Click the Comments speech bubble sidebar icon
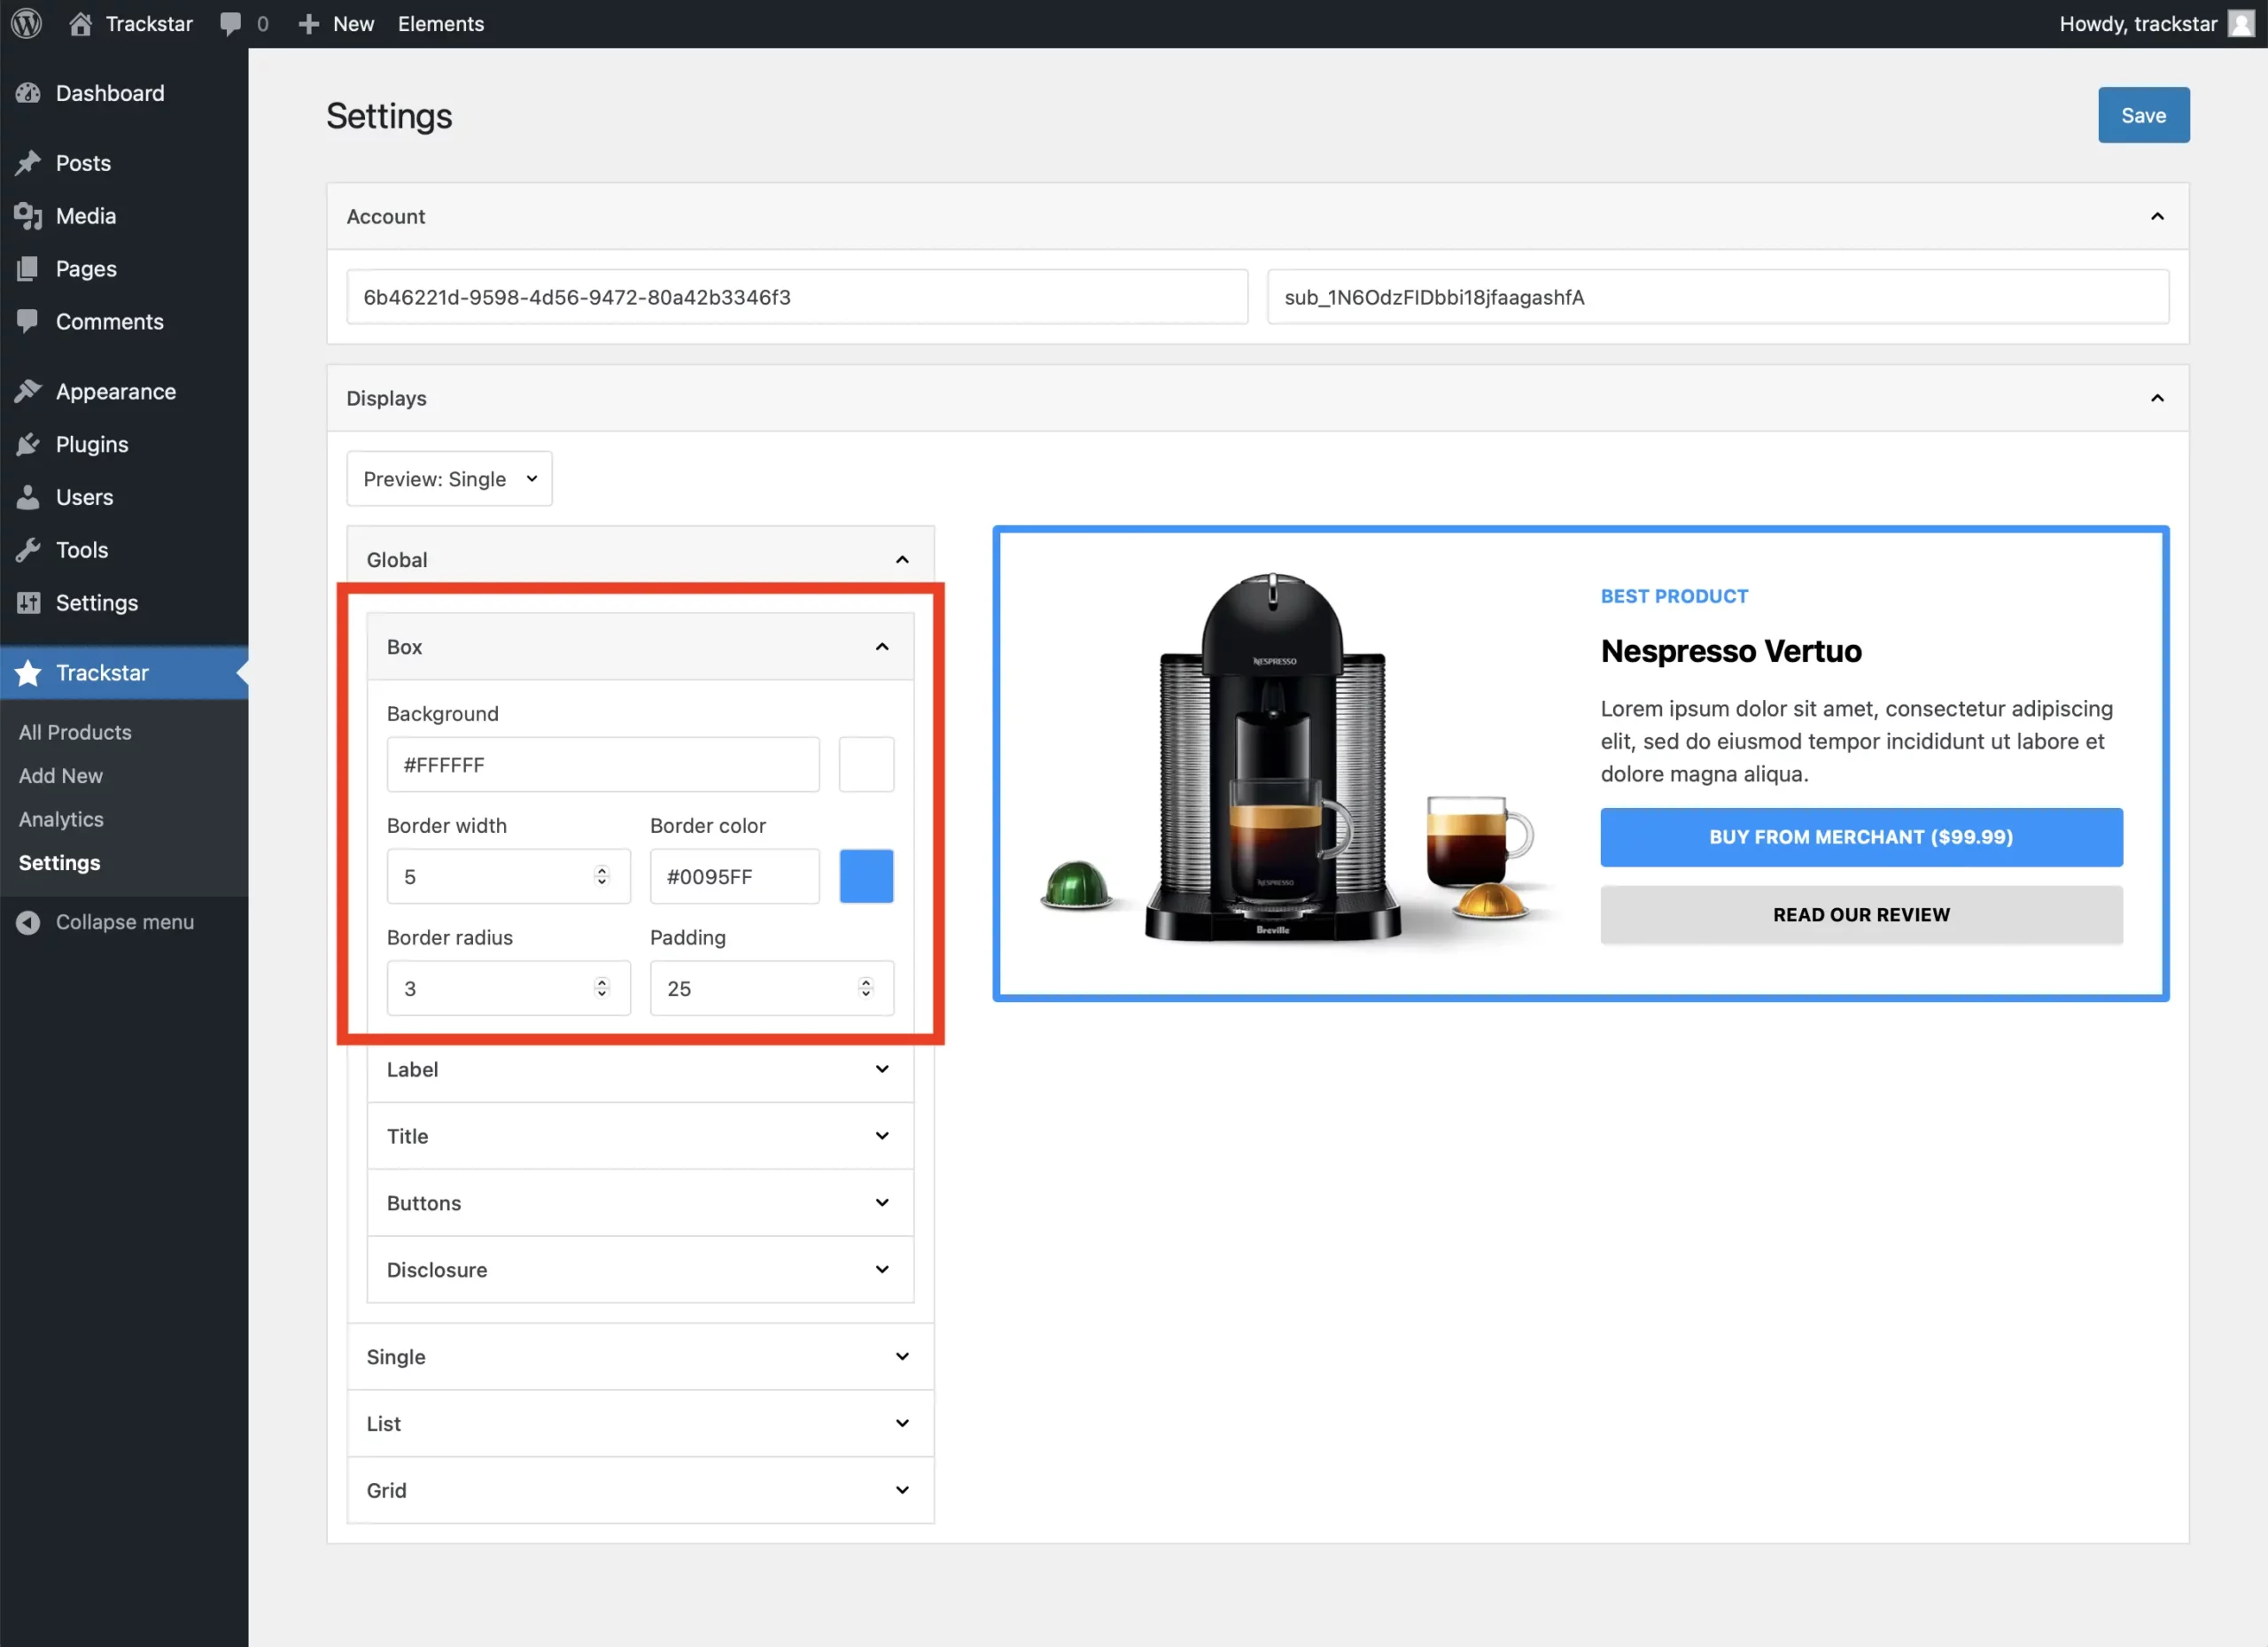 [28, 321]
